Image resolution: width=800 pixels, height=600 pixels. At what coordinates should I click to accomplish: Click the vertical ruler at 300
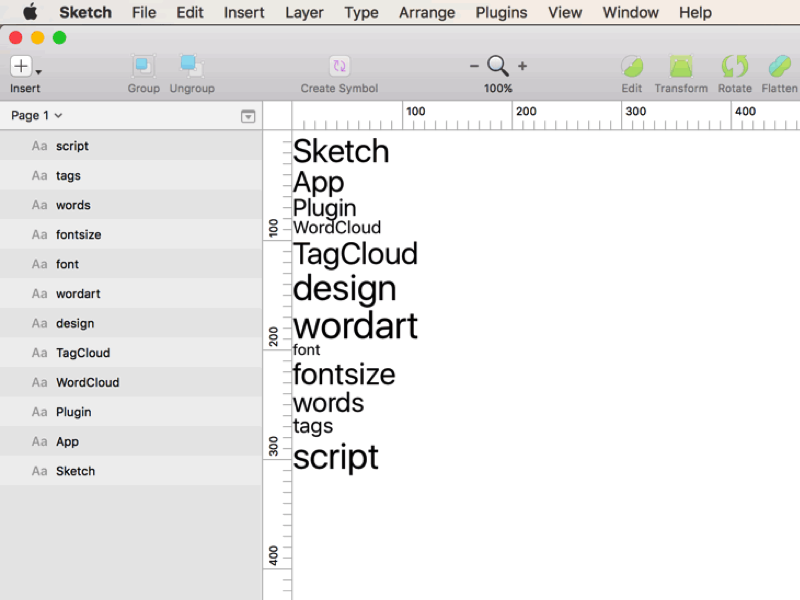coord(273,446)
